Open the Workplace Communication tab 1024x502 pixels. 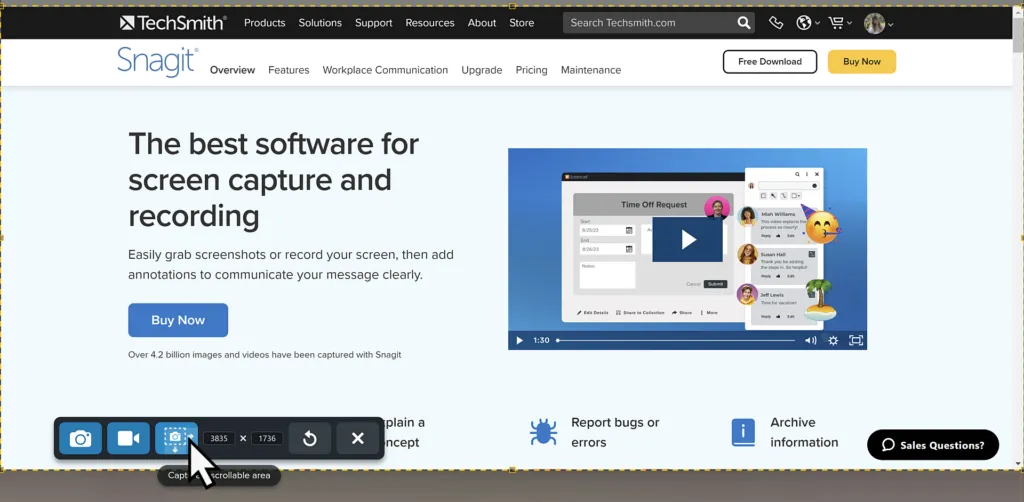coord(385,70)
